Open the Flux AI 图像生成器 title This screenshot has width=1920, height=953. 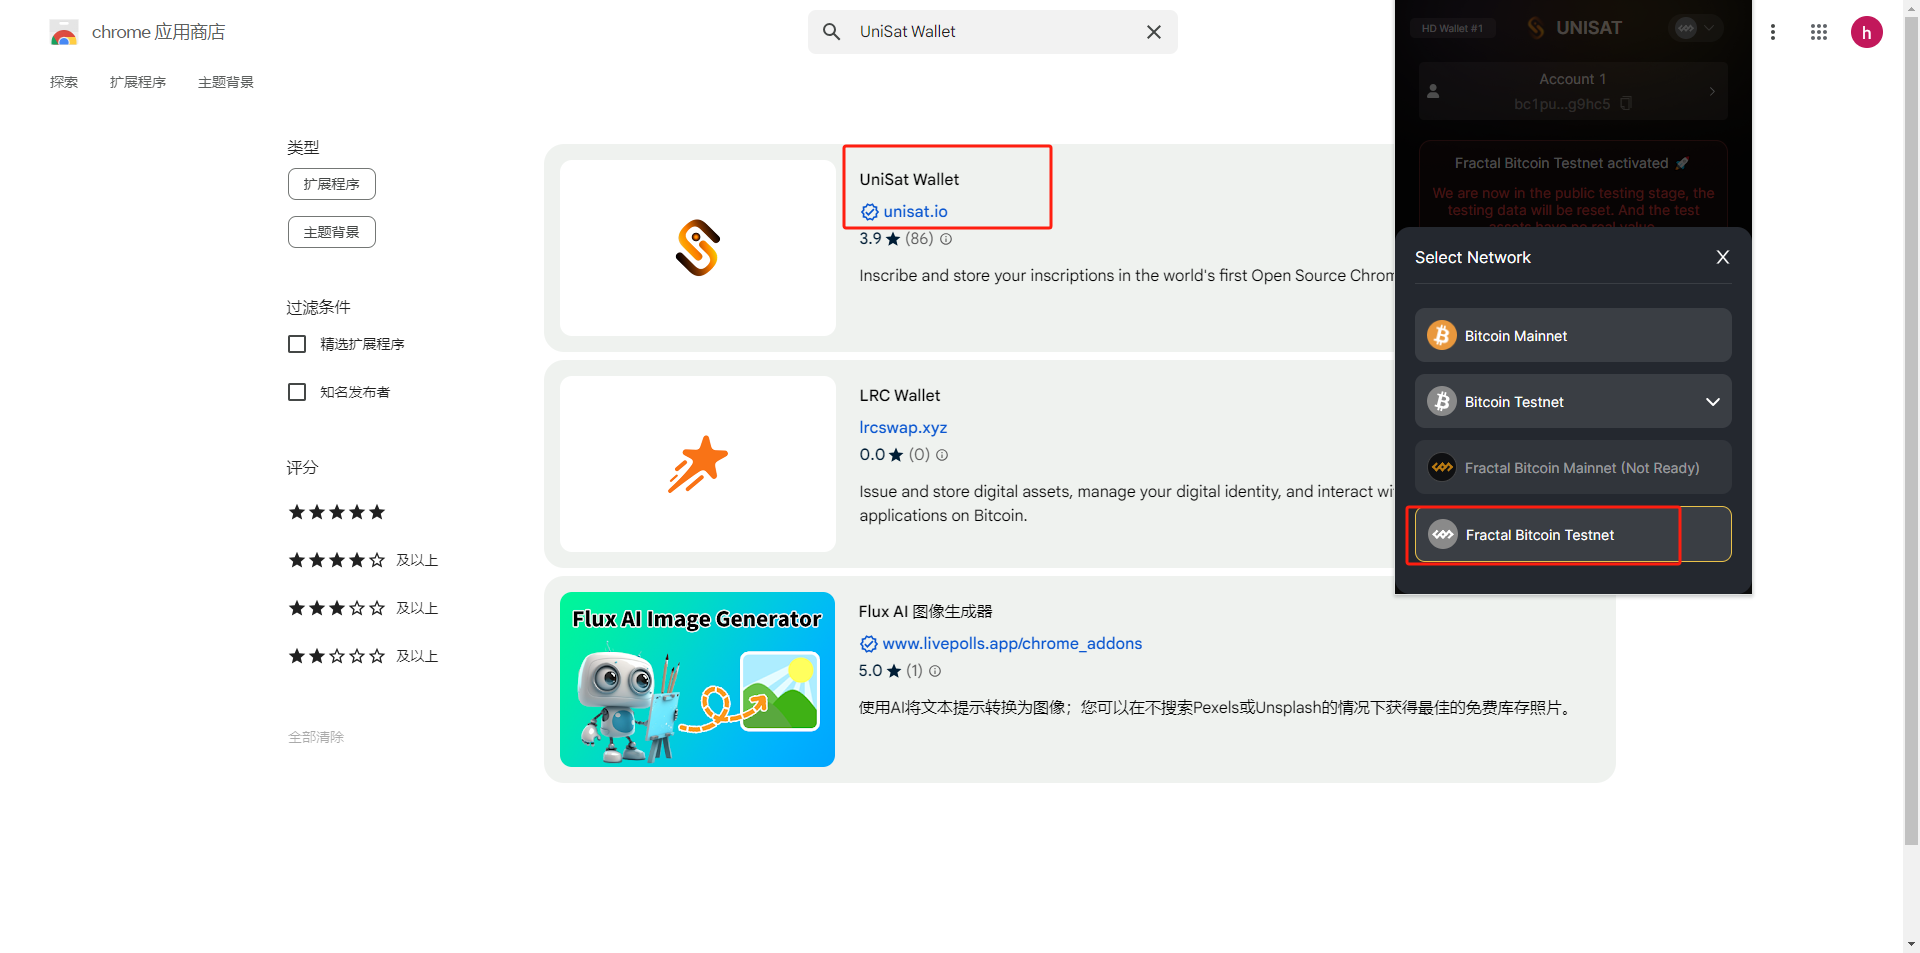coord(926,611)
